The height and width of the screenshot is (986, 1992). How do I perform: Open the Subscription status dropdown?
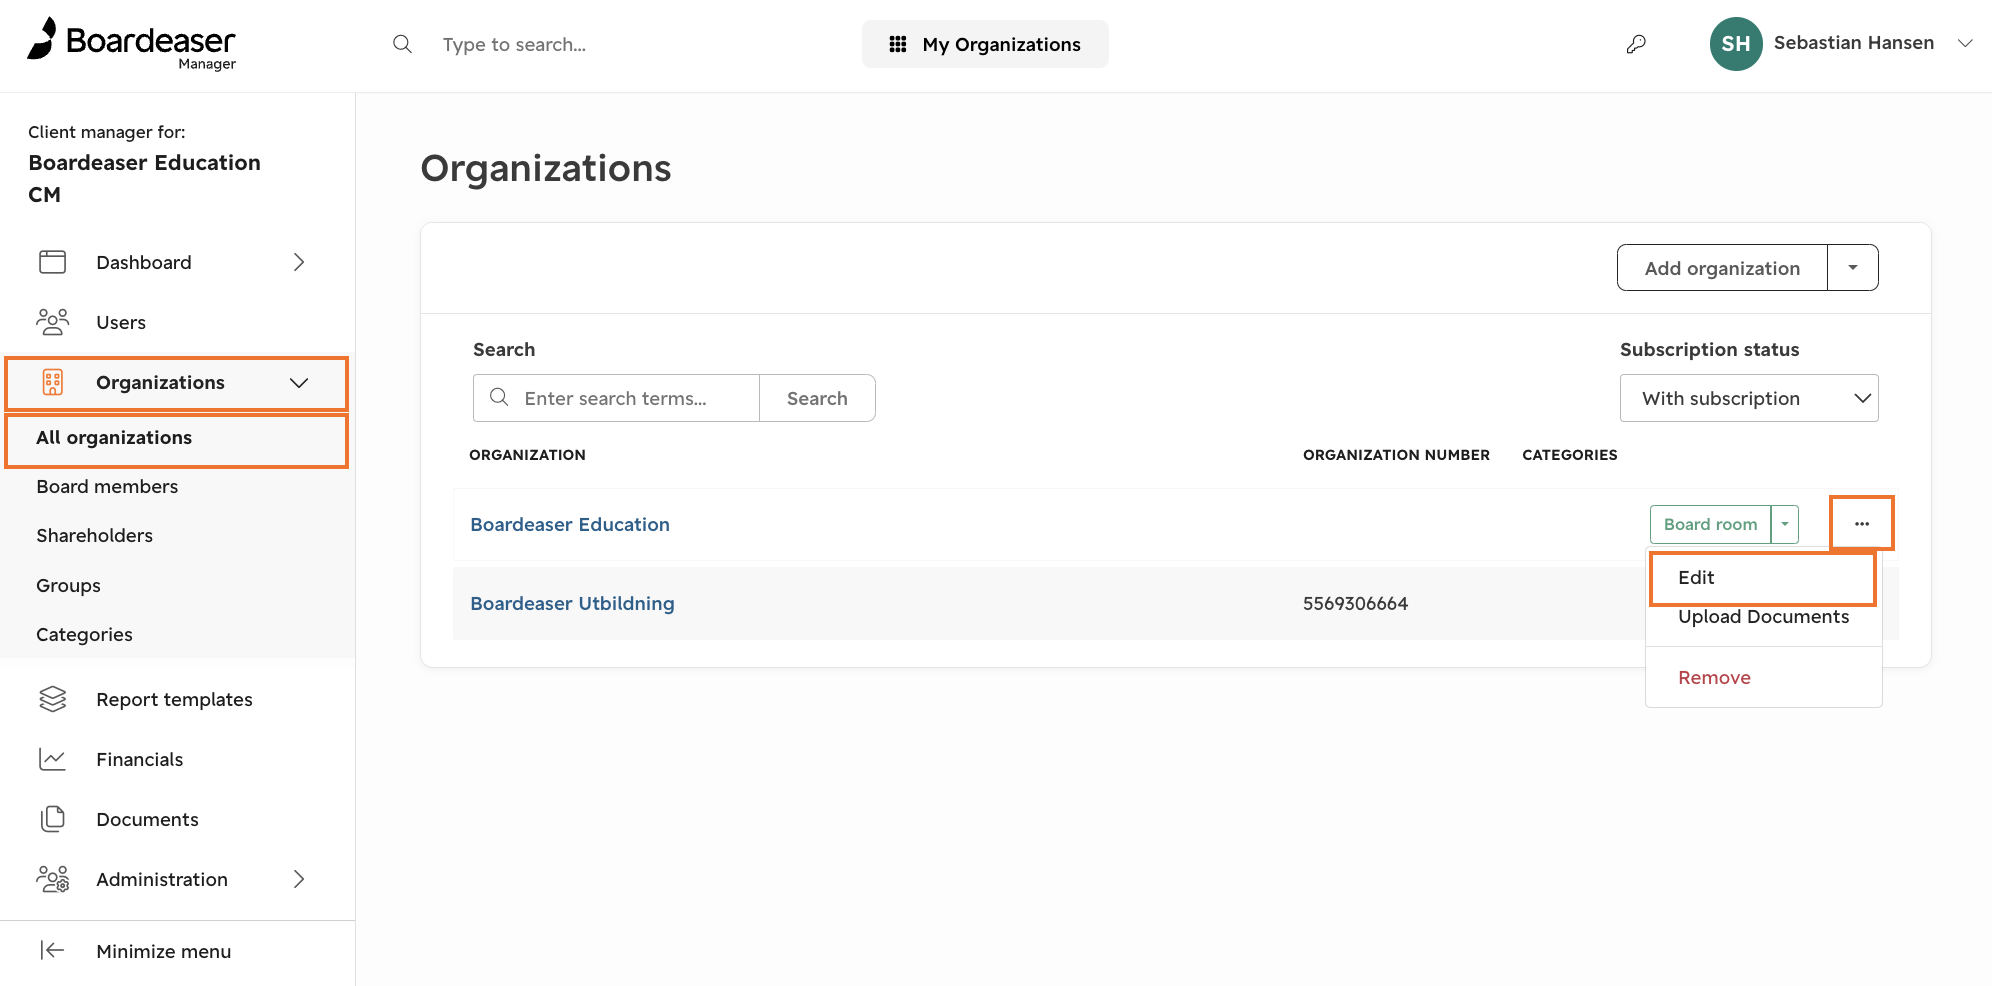pos(1749,398)
